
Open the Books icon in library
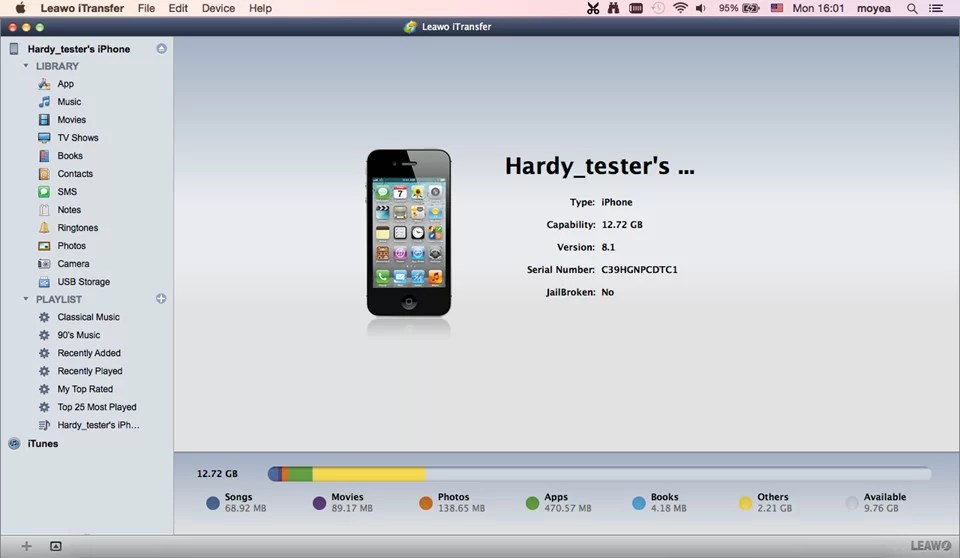point(44,156)
